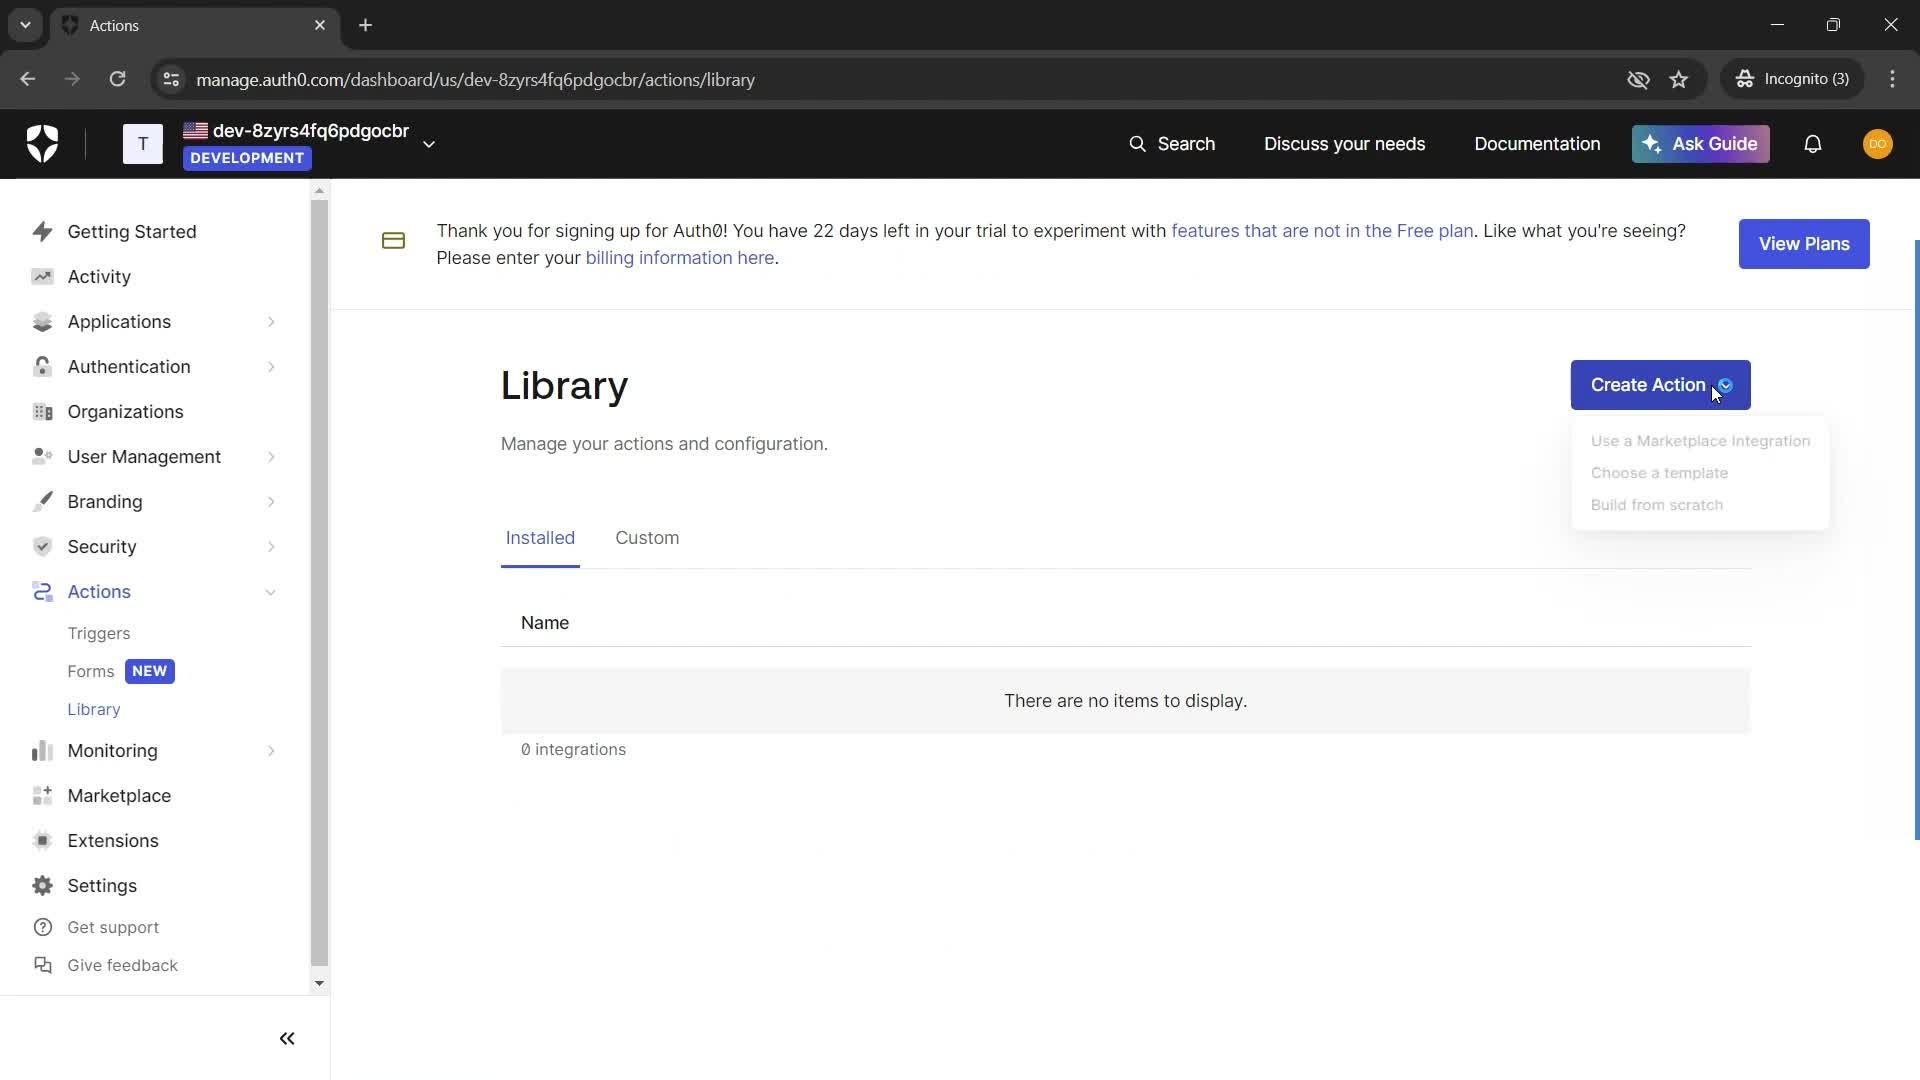Open Forms under Actions

tap(91, 672)
